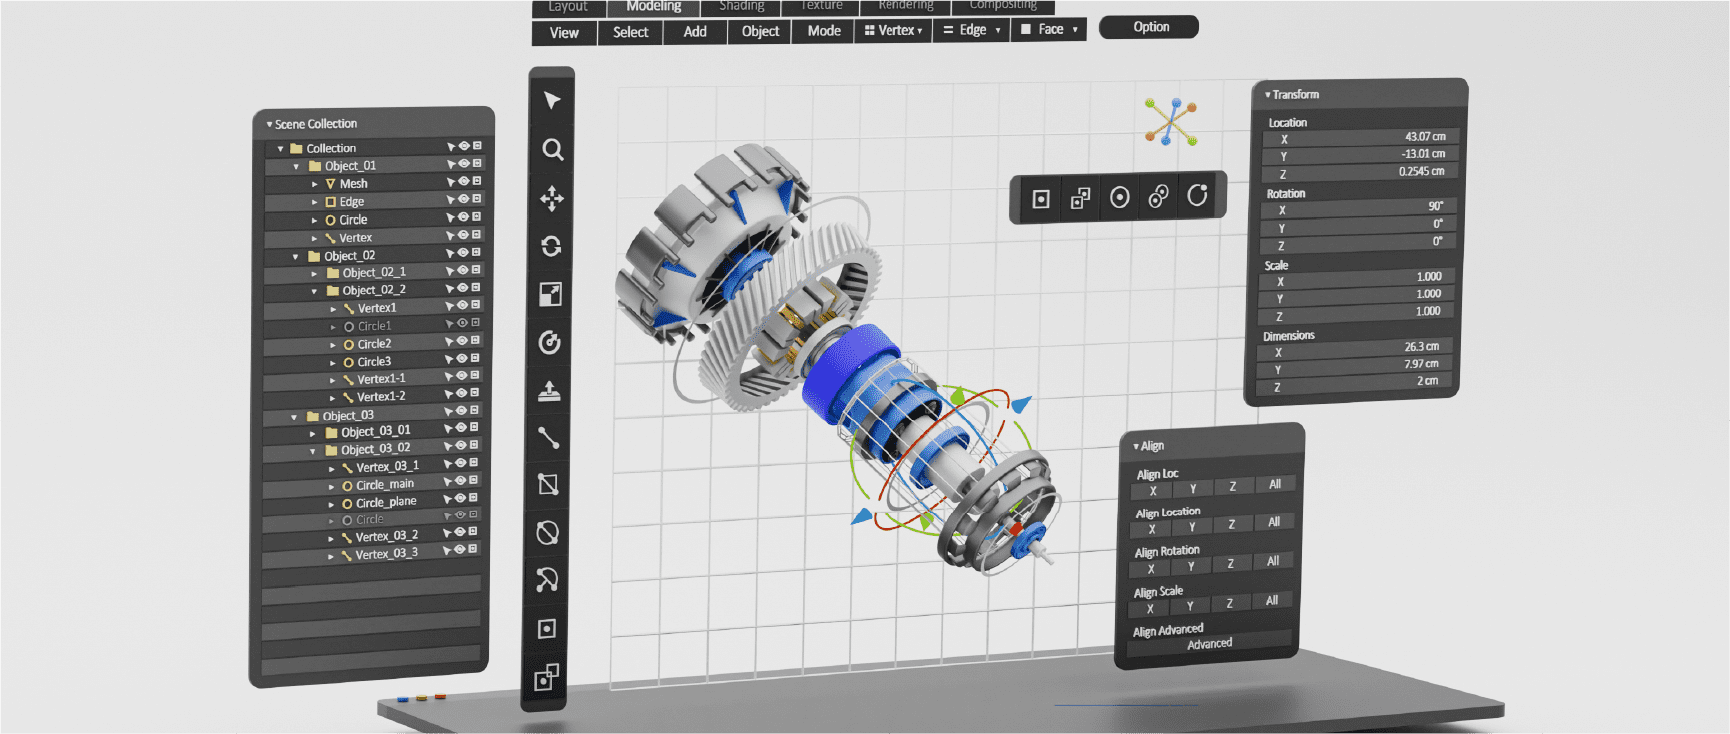Viewport: 1730px width, 734px height.
Task: Click the magnifier zoom tool
Action: click(552, 150)
